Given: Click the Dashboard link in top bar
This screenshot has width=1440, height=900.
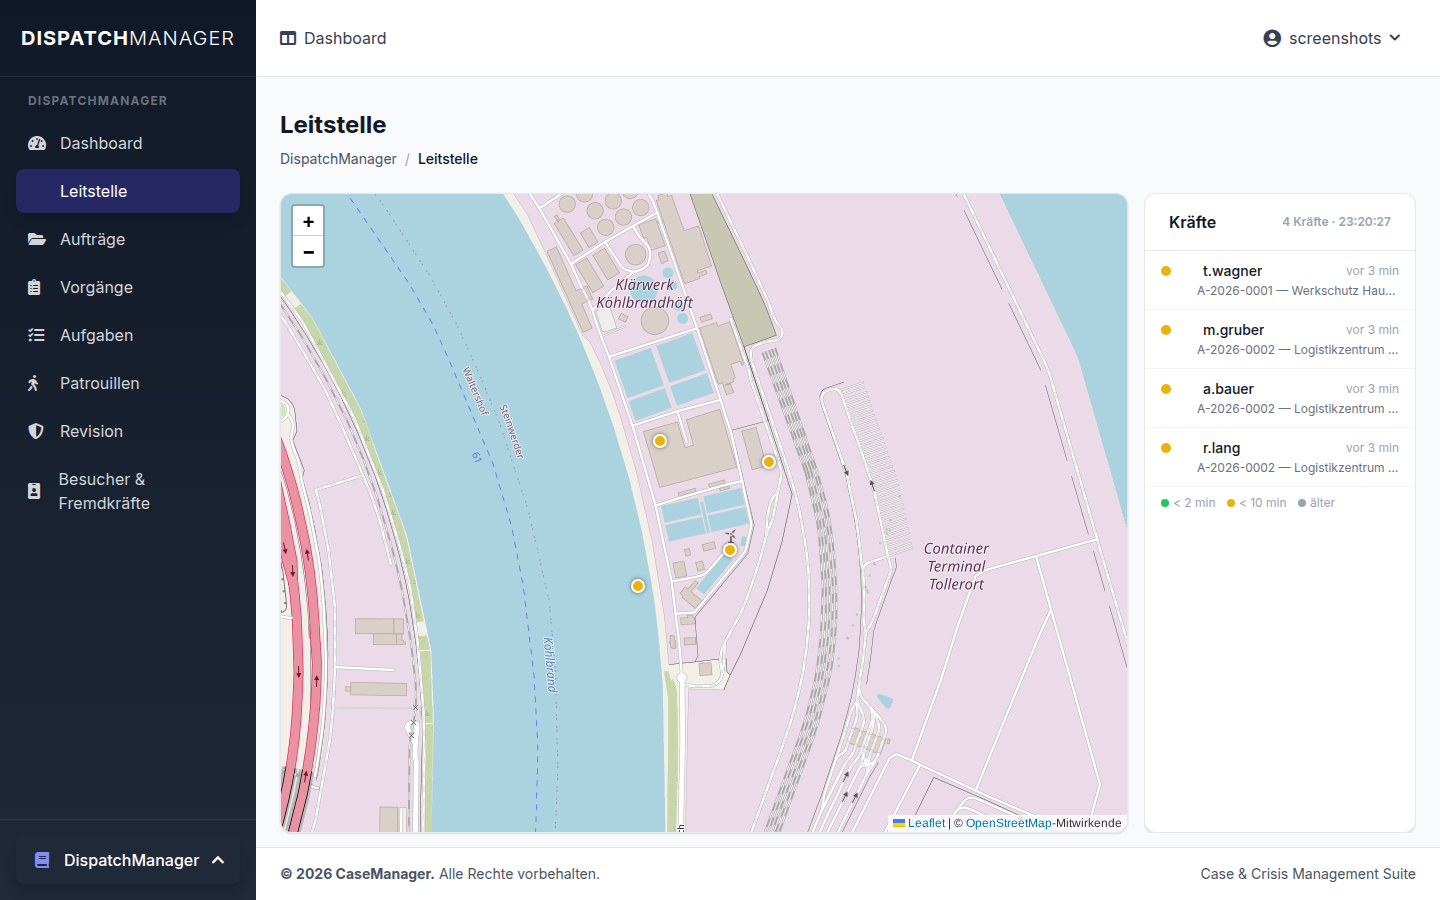Looking at the screenshot, I should tap(333, 38).
